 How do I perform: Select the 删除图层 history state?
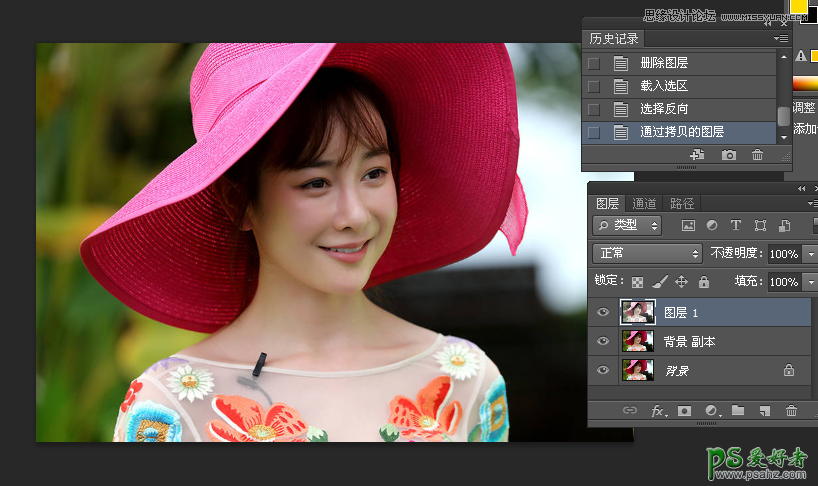coord(663,63)
